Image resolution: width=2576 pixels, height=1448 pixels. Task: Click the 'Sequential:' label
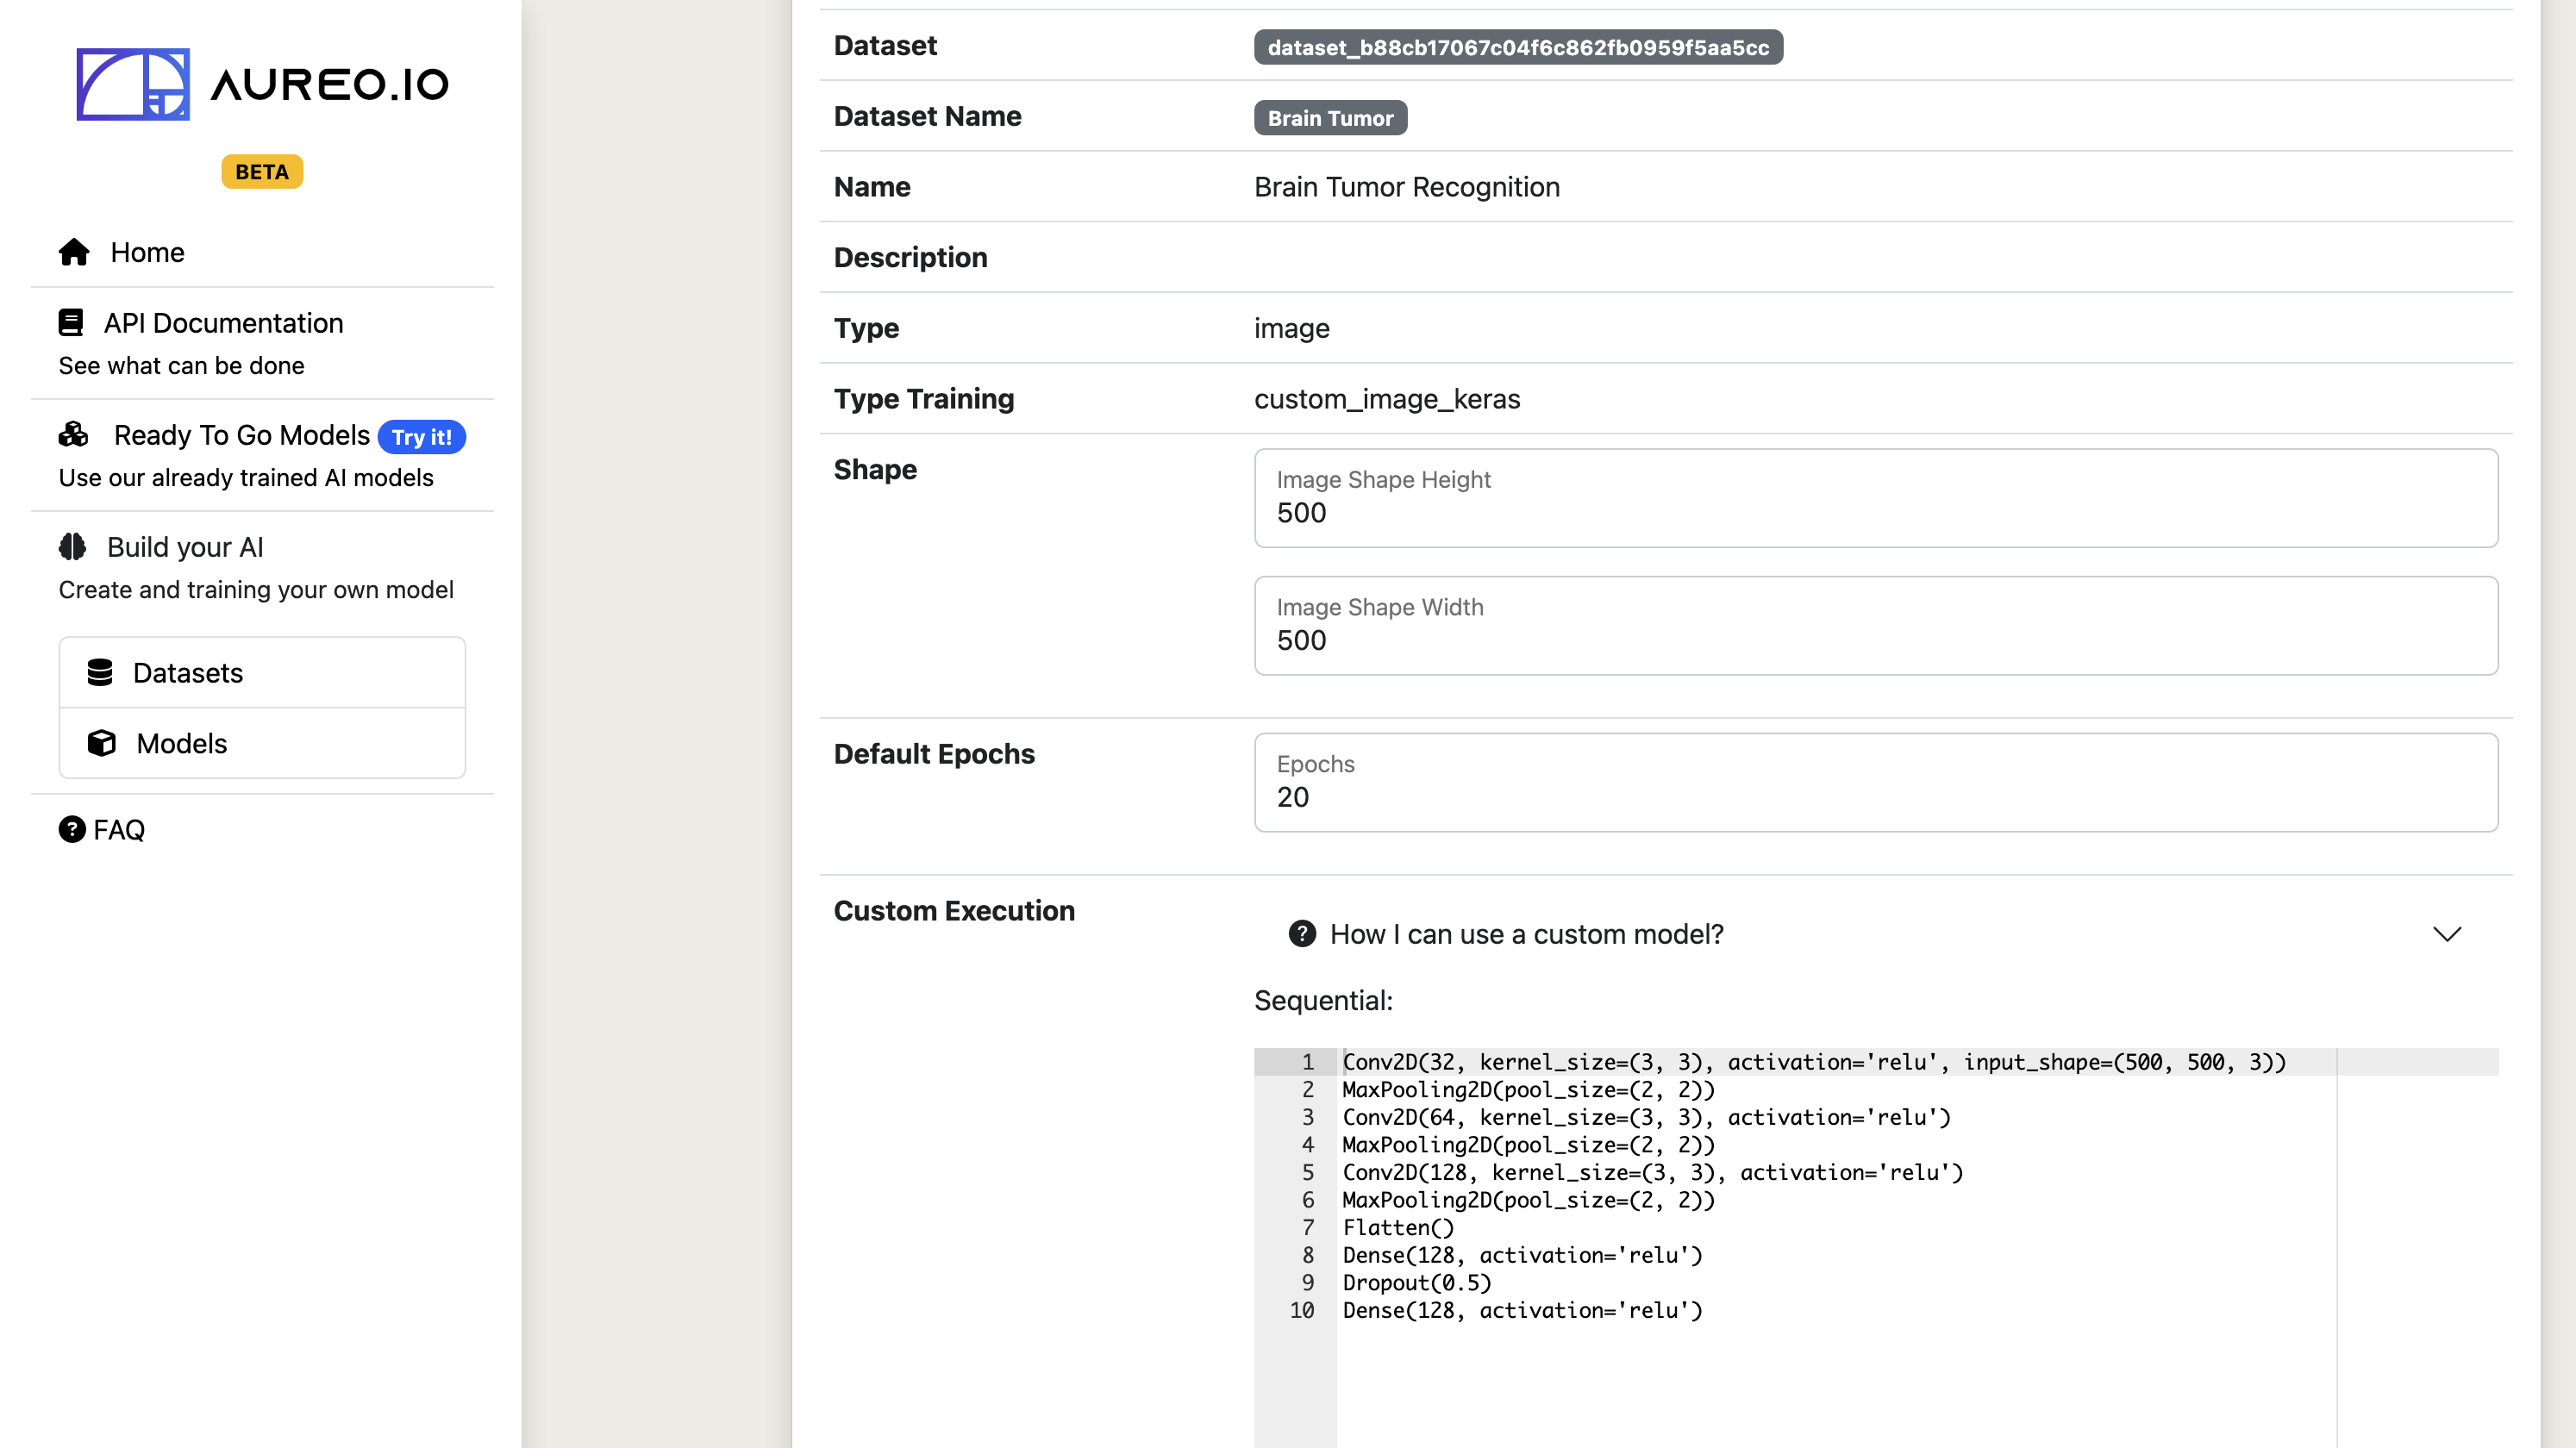pos(1323,1000)
